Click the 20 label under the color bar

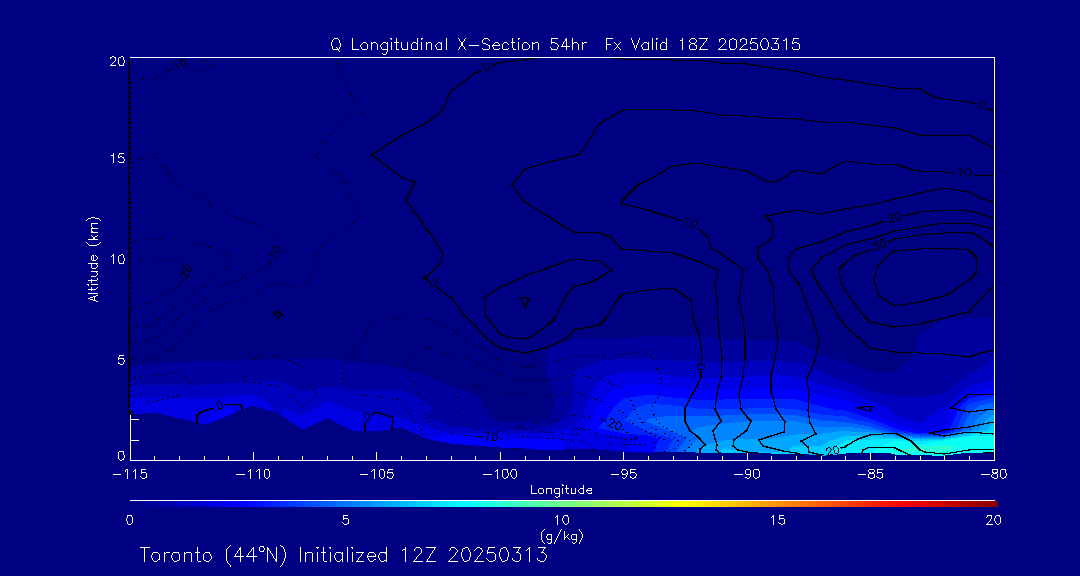[993, 521]
